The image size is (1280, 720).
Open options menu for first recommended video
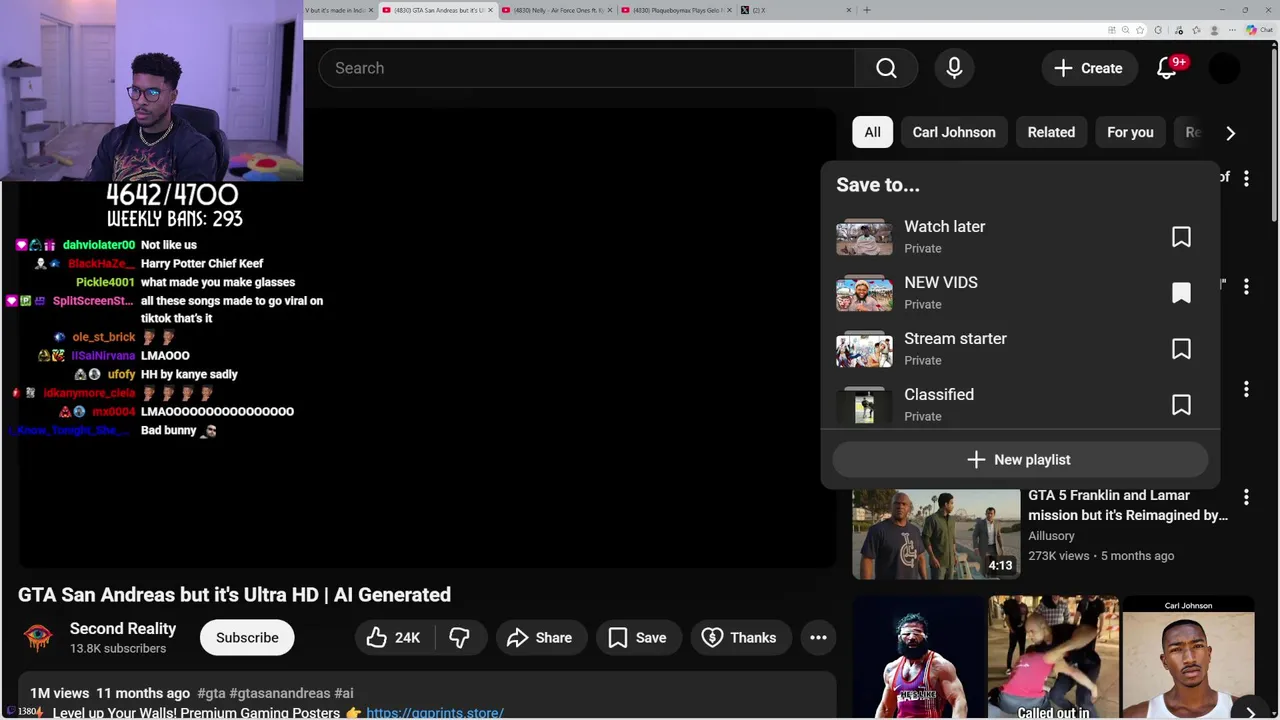coord(1246,179)
